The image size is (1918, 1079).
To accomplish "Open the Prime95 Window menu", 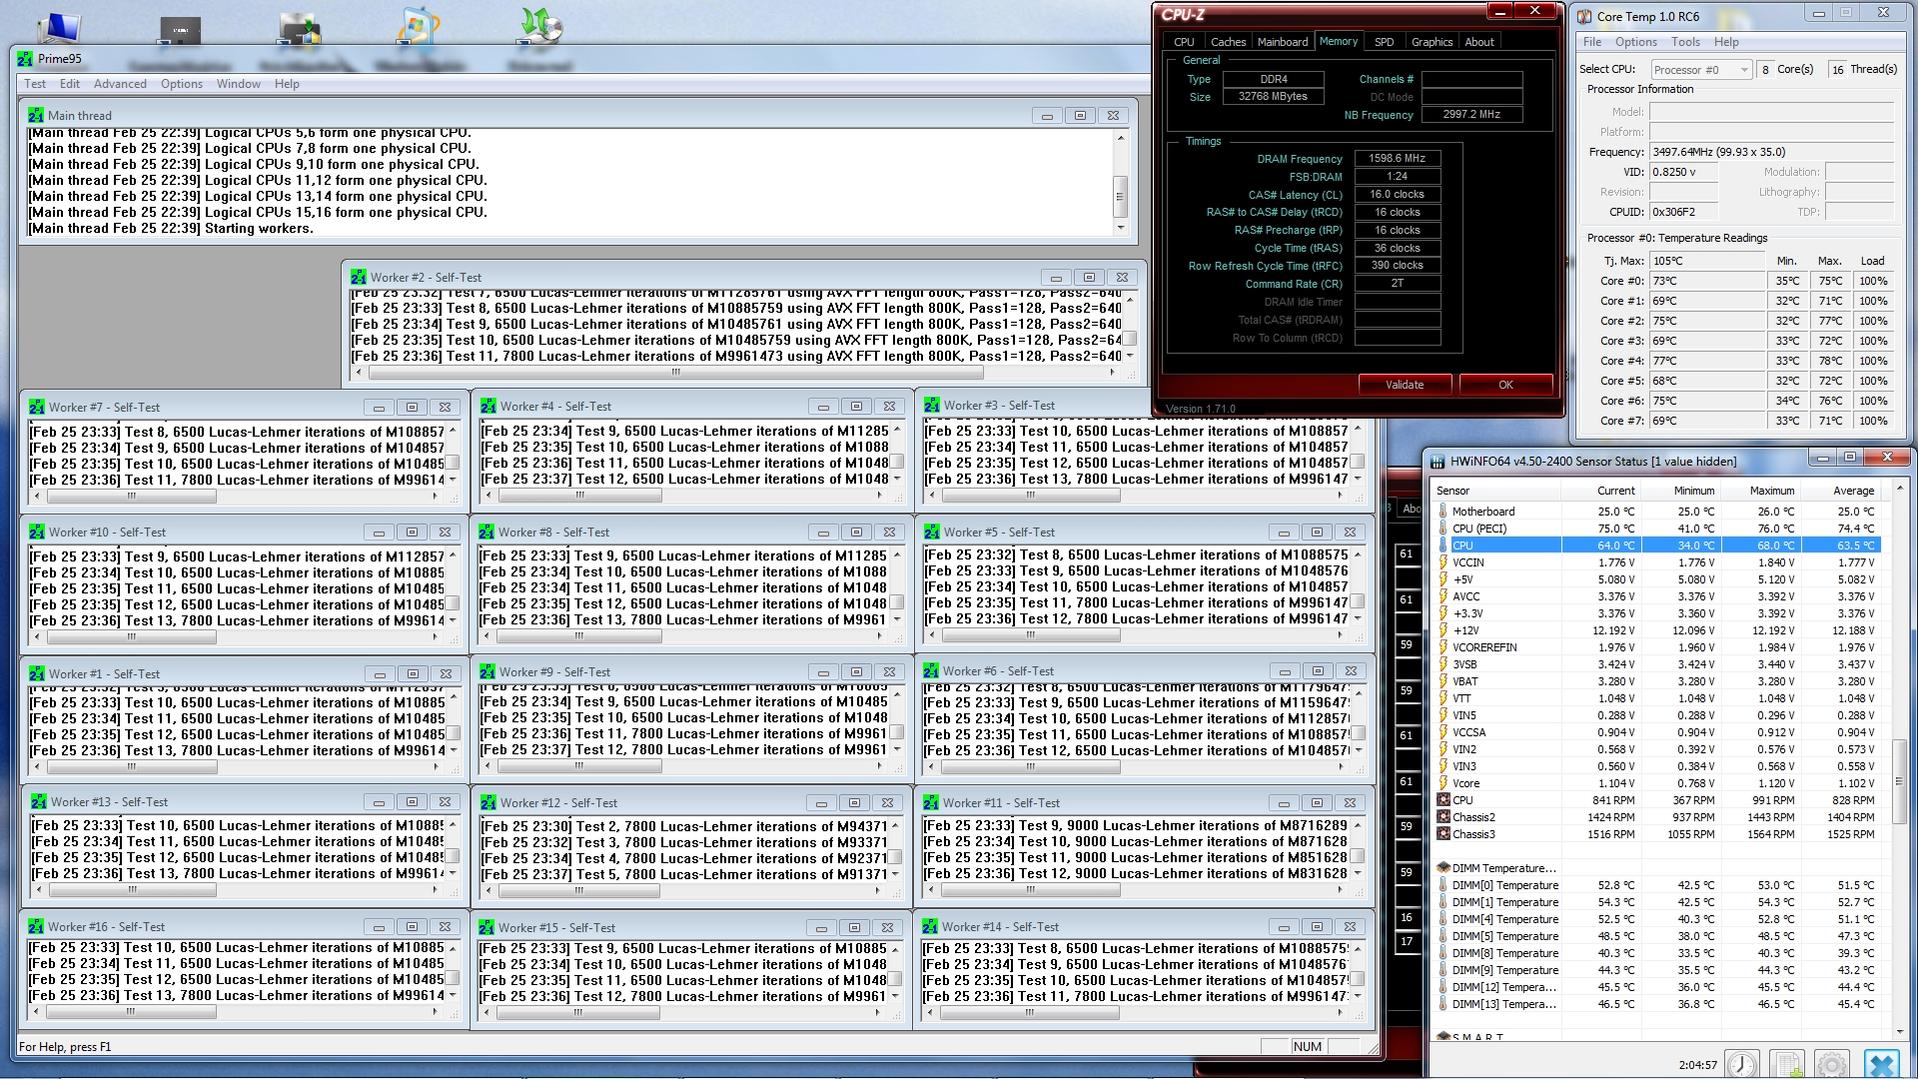I will click(238, 84).
